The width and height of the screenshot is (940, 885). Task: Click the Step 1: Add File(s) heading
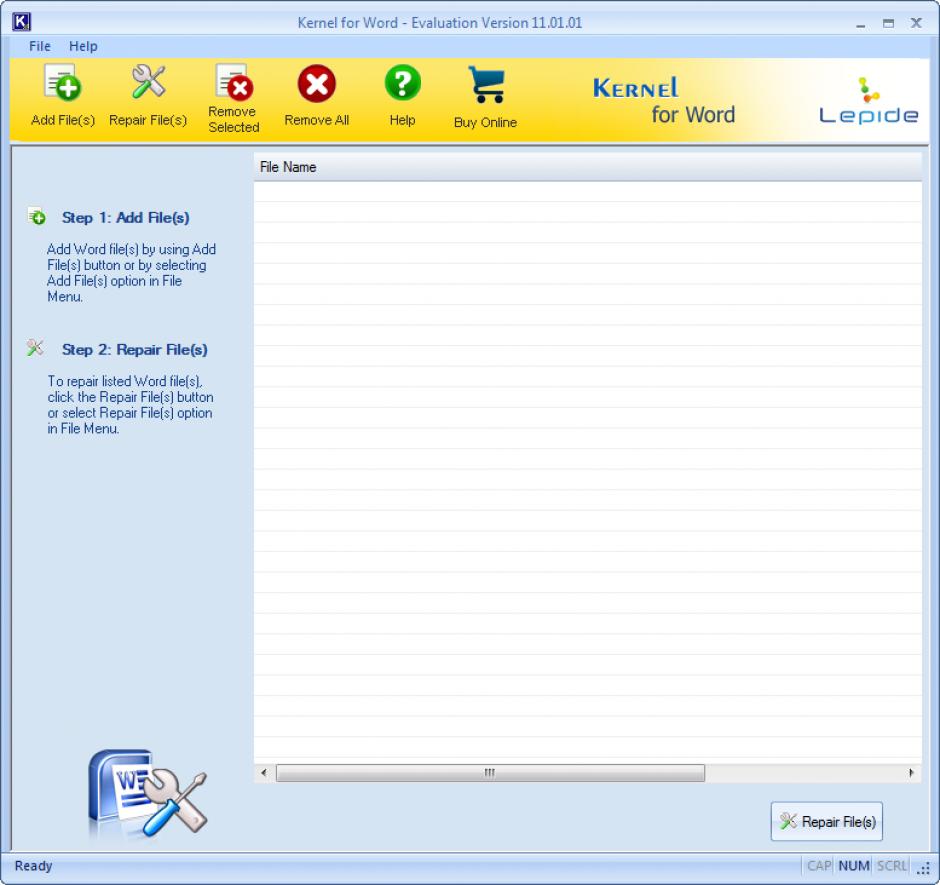click(x=125, y=218)
